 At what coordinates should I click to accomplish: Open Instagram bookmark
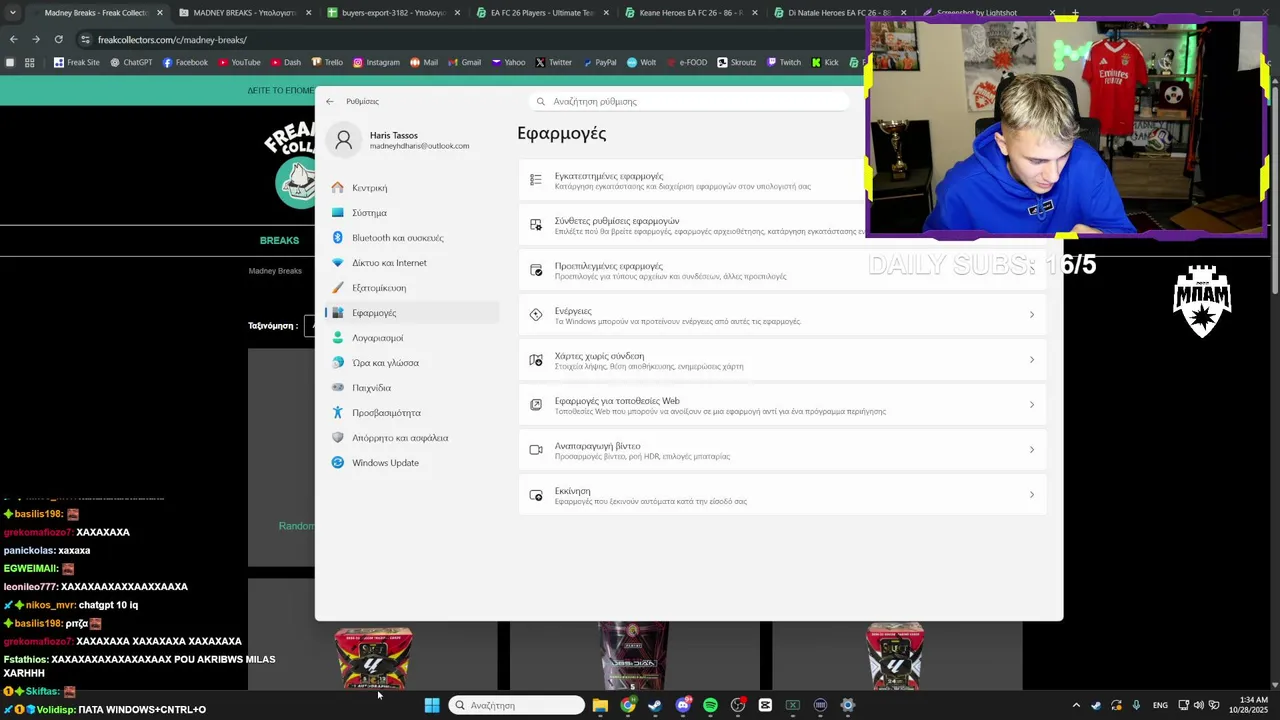[x=375, y=62]
